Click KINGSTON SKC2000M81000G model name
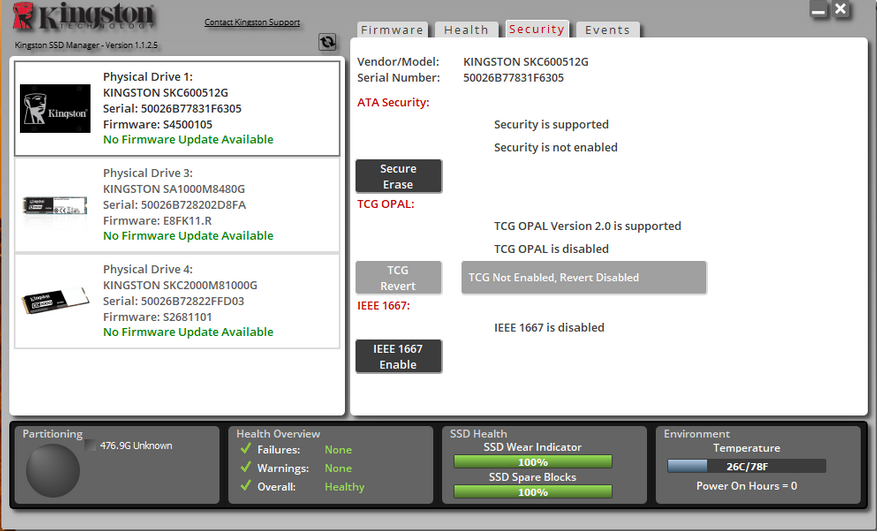 [x=180, y=285]
